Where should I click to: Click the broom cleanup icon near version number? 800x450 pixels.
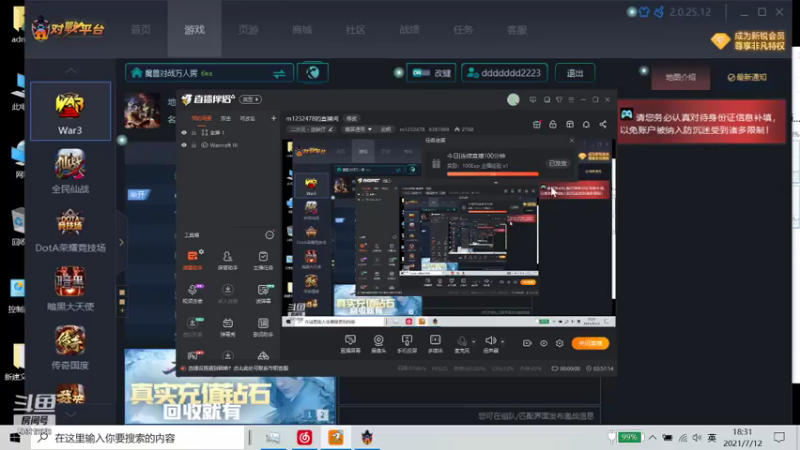click(659, 12)
